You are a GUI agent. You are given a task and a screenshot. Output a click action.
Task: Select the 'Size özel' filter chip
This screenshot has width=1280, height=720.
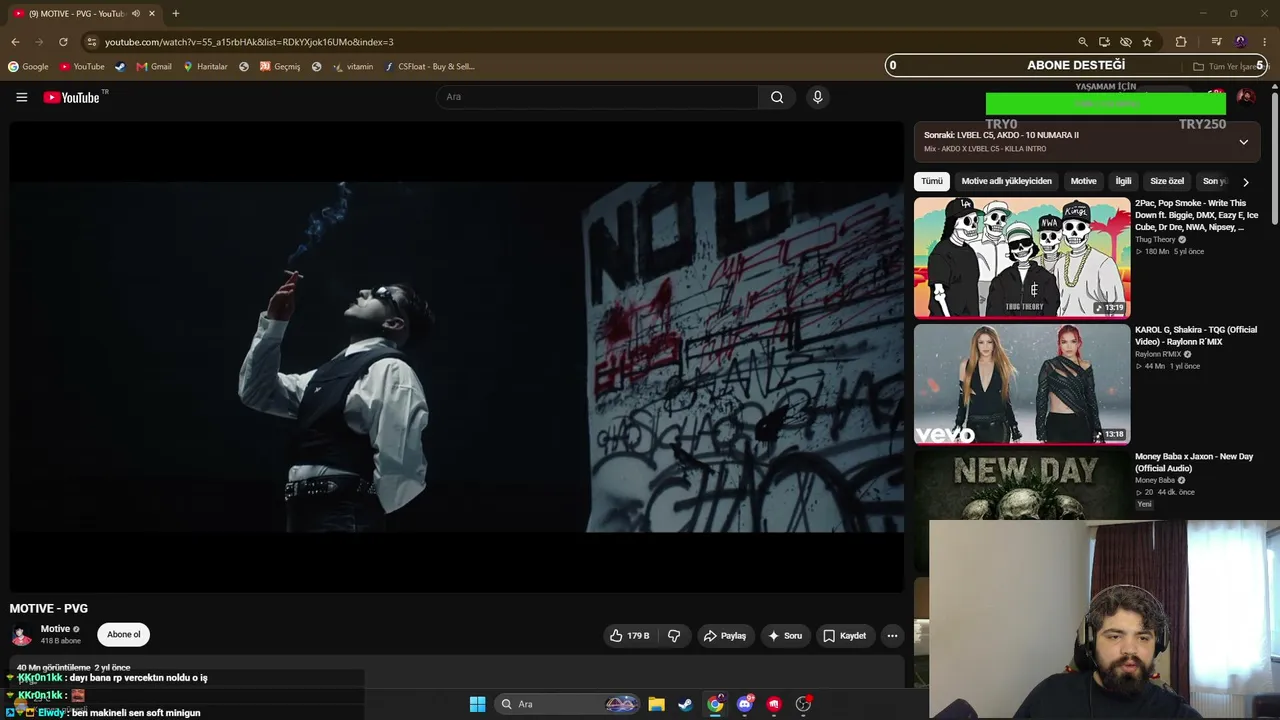click(x=1167, y=182)
